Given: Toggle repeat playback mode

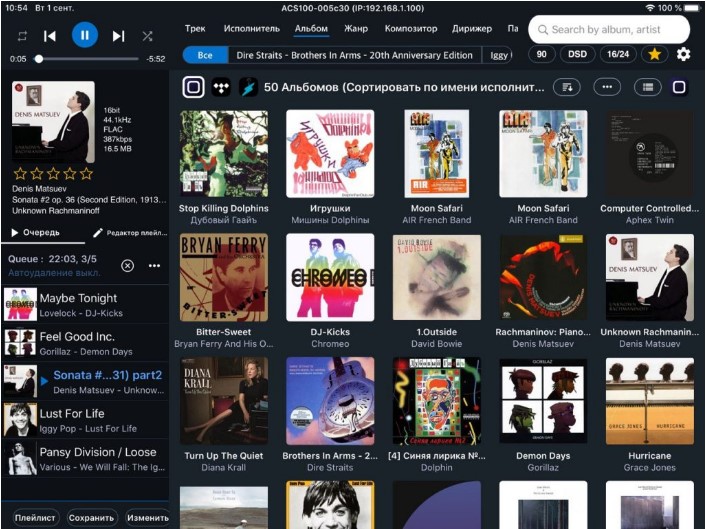Looking at the screenshot, I should click(x=22, y=36).
